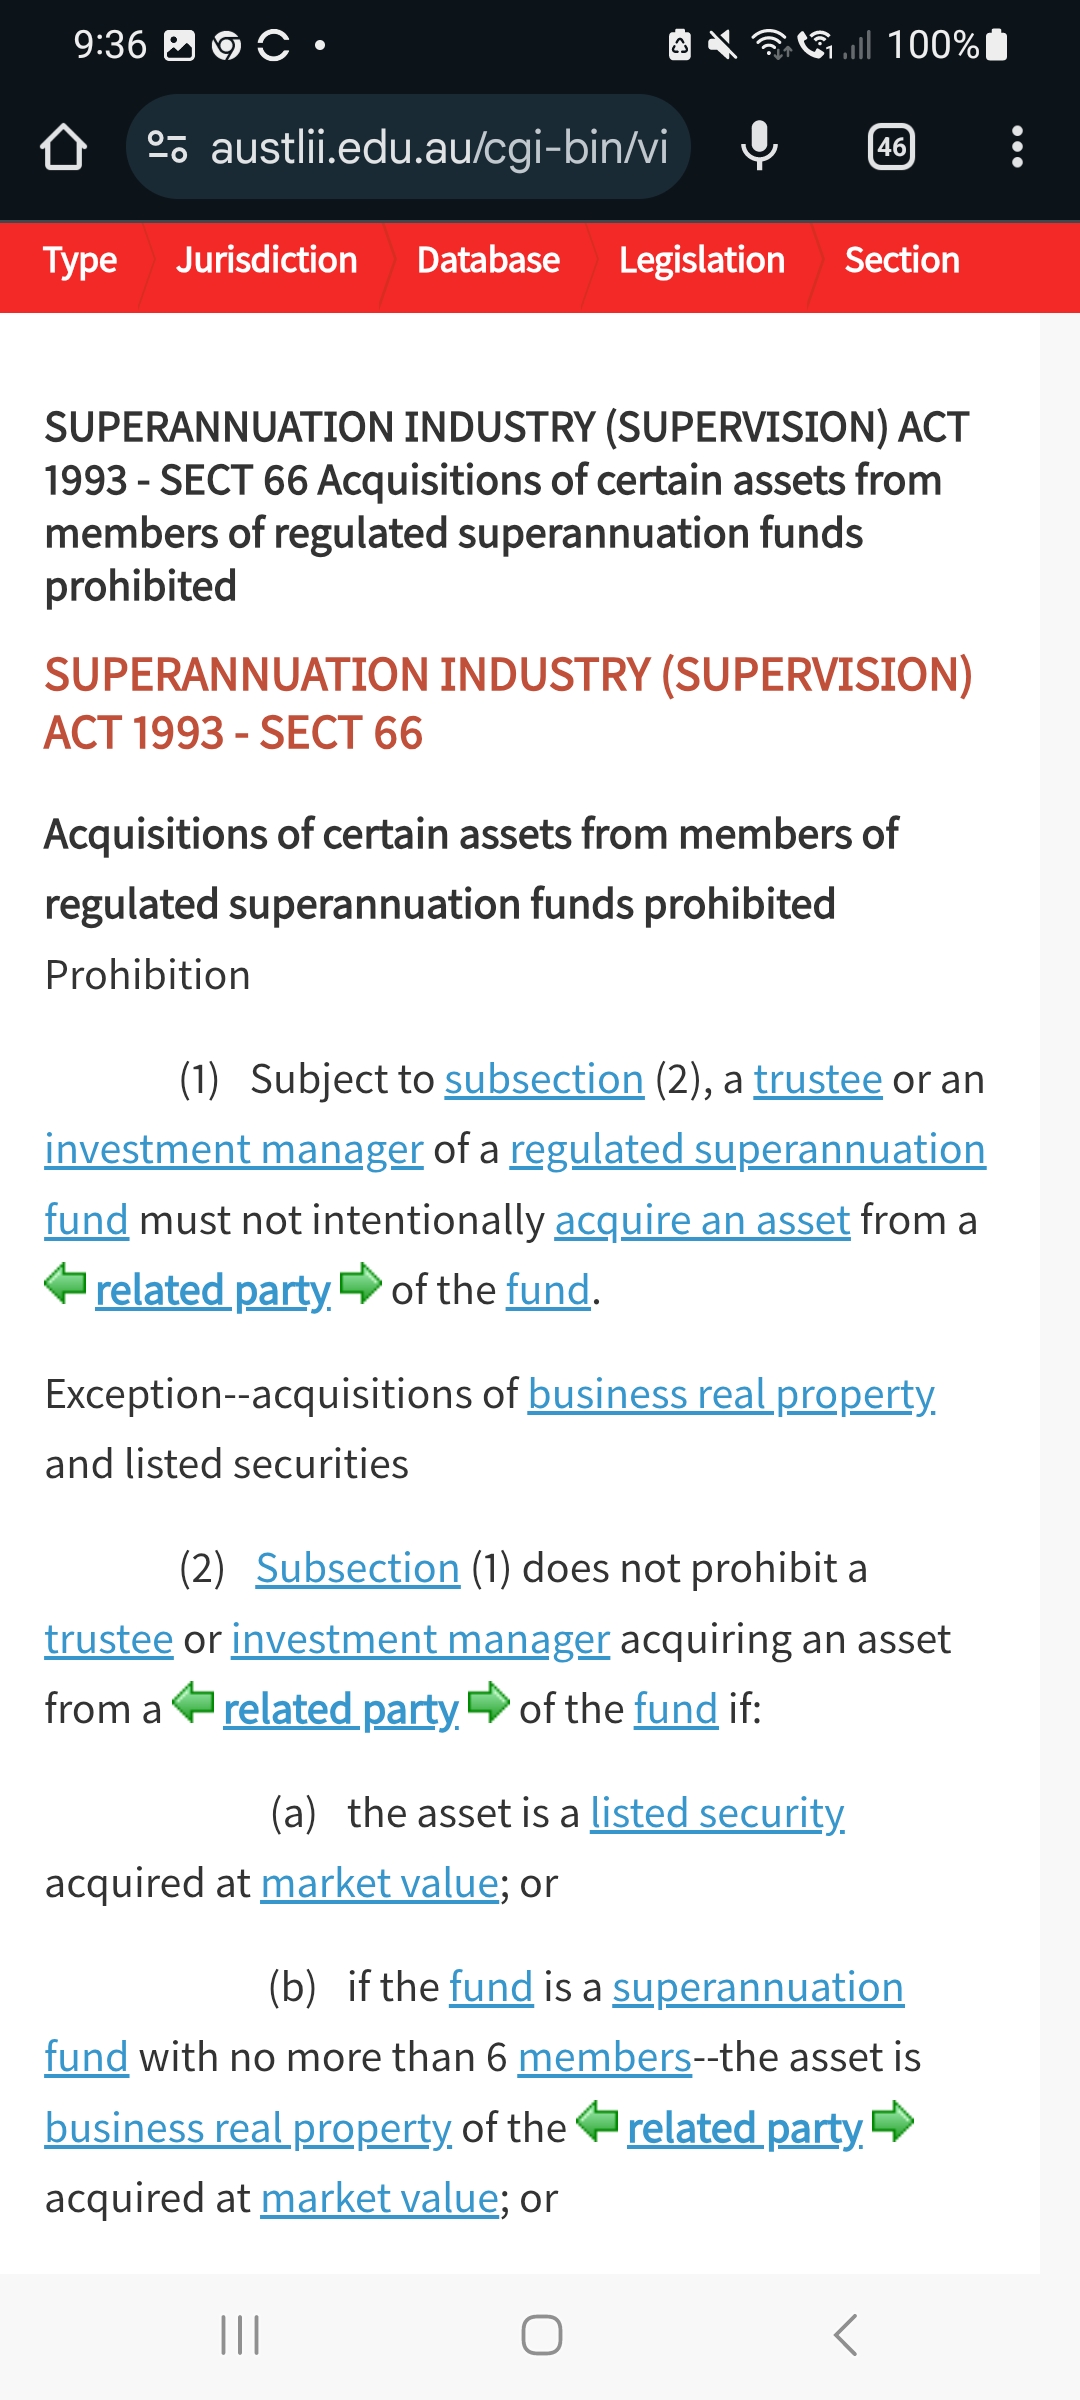Tap Android recent apps button

240,2335
